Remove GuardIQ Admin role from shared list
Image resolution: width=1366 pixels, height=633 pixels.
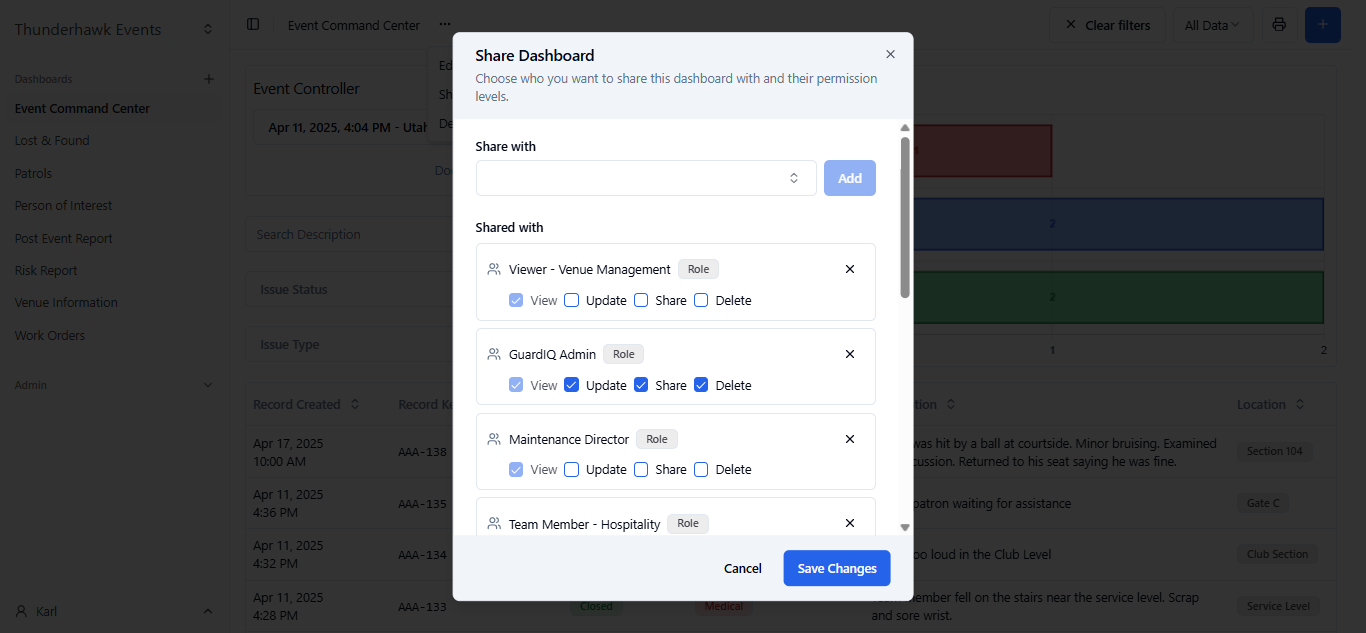850,354
